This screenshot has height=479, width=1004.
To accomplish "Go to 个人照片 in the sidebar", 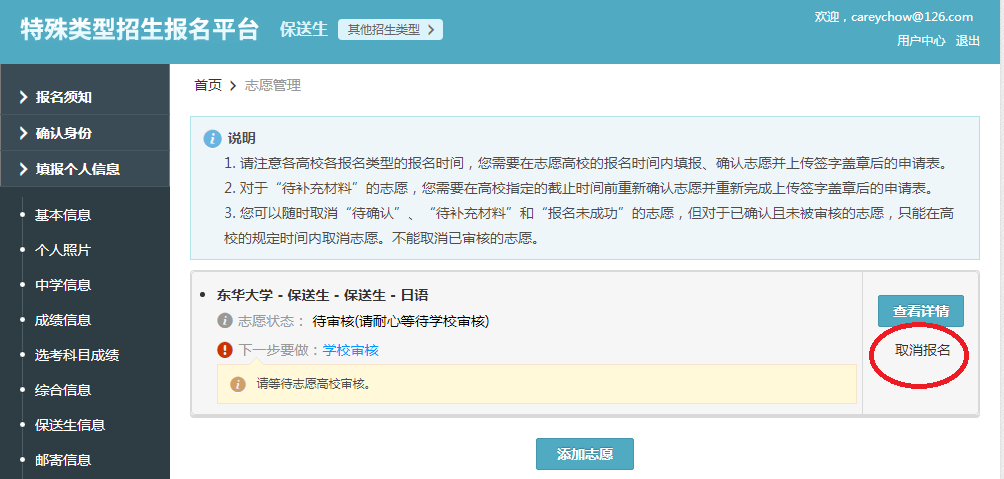I will click(x=63, y=250).
